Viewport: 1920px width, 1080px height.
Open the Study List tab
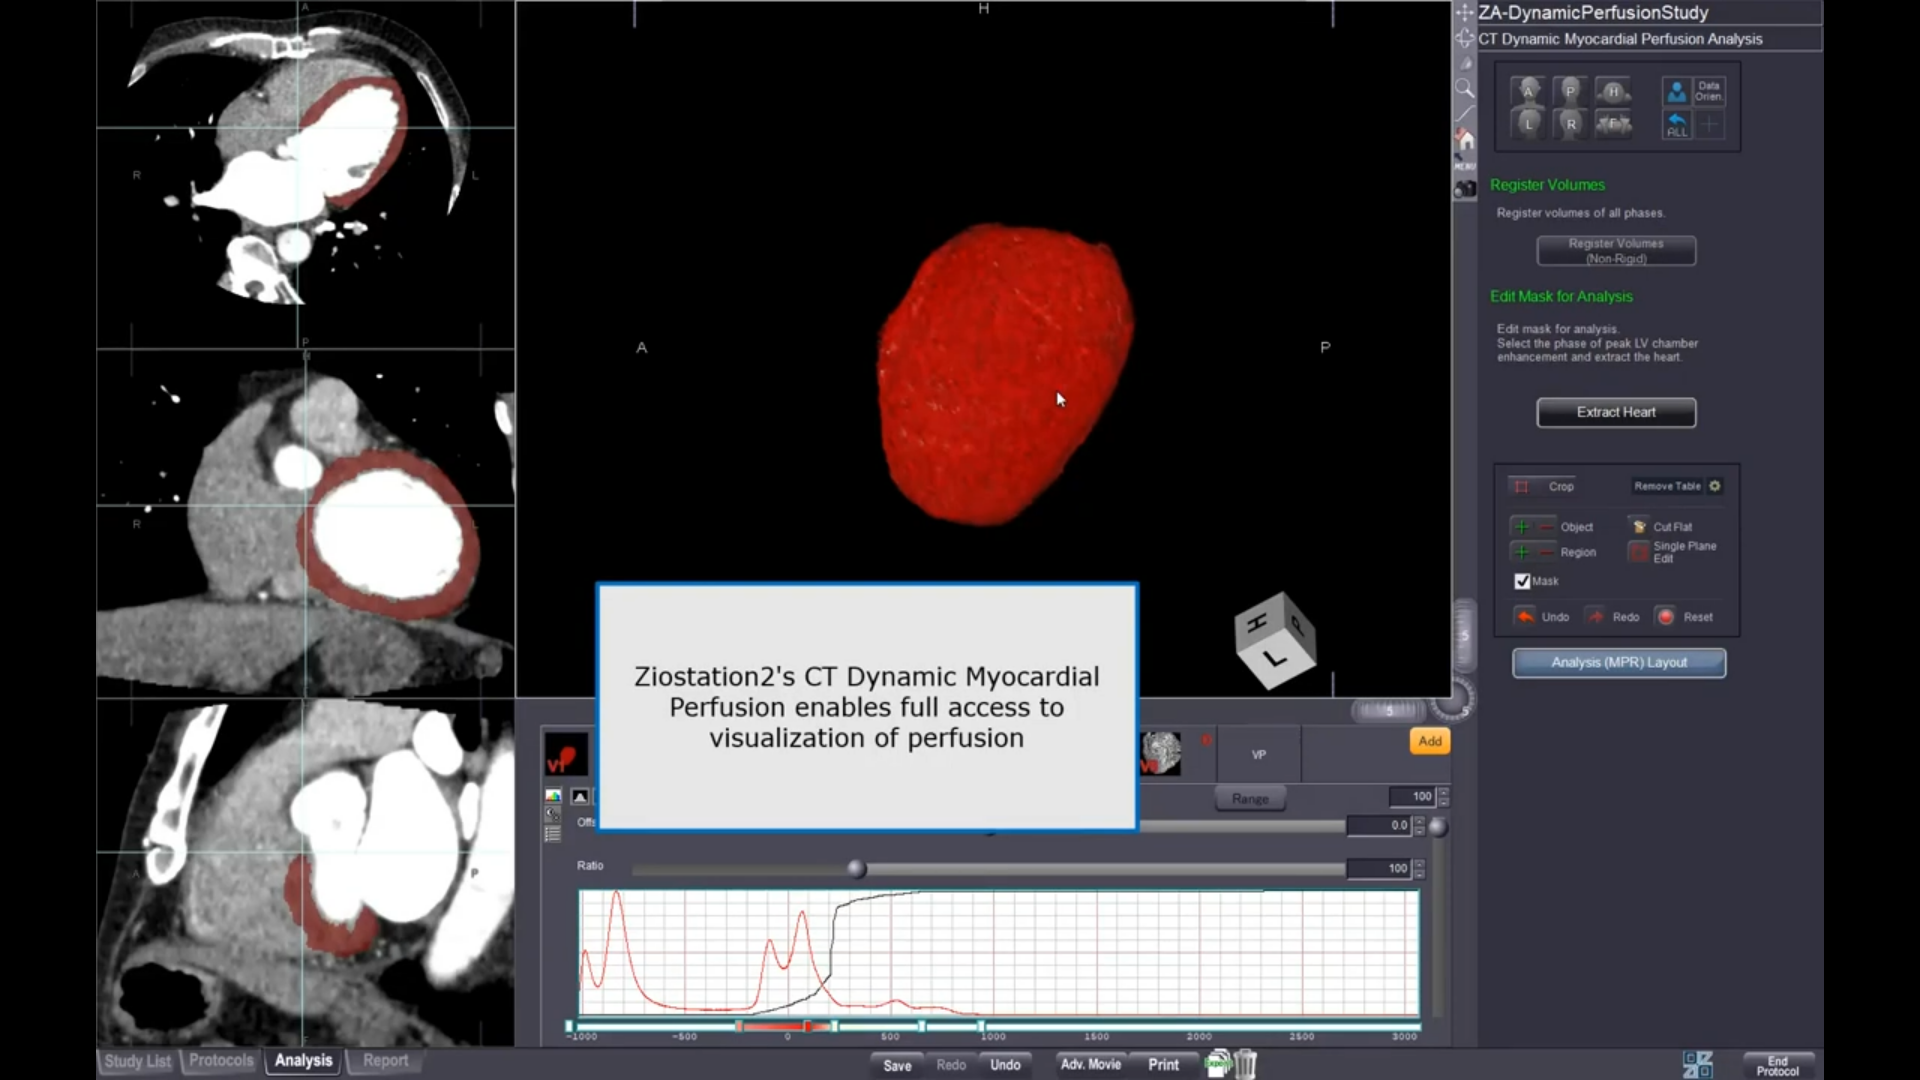tap(138, 1061)
